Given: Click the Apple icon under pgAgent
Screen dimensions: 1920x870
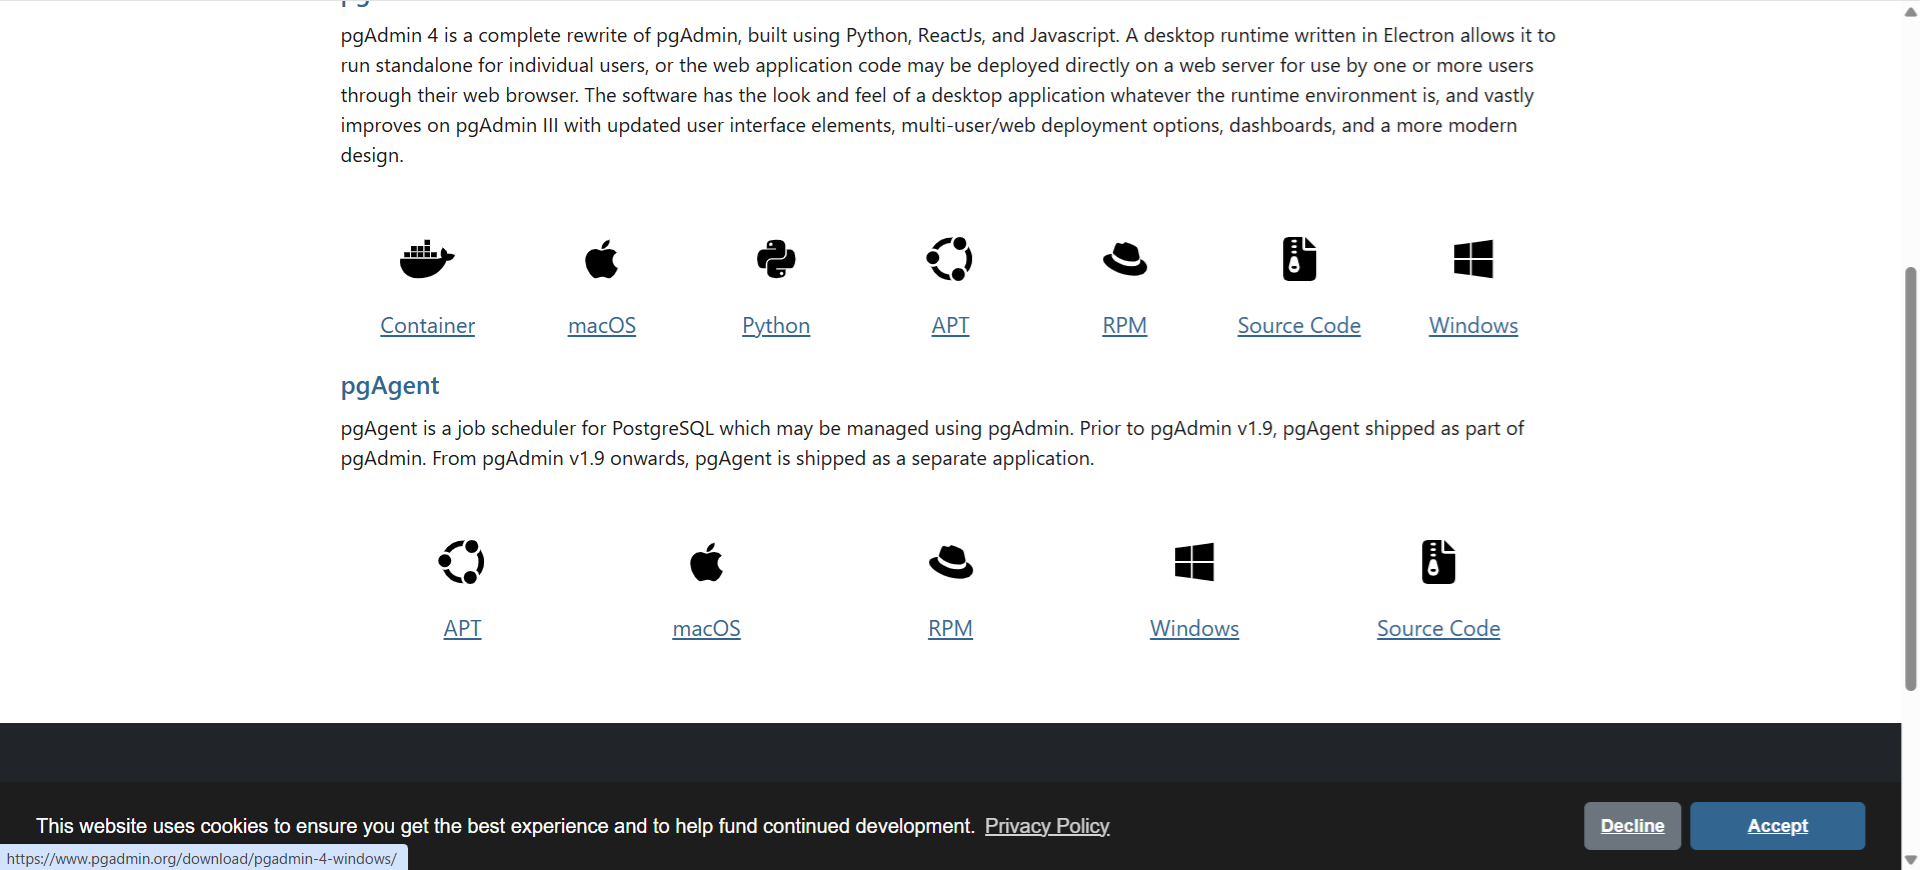Looking at the screenshot, I should coord(706,562).
